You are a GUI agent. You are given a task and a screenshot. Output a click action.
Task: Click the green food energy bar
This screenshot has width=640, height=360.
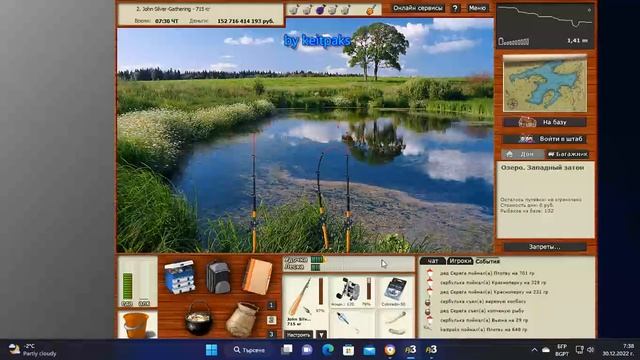click(127, 287)
